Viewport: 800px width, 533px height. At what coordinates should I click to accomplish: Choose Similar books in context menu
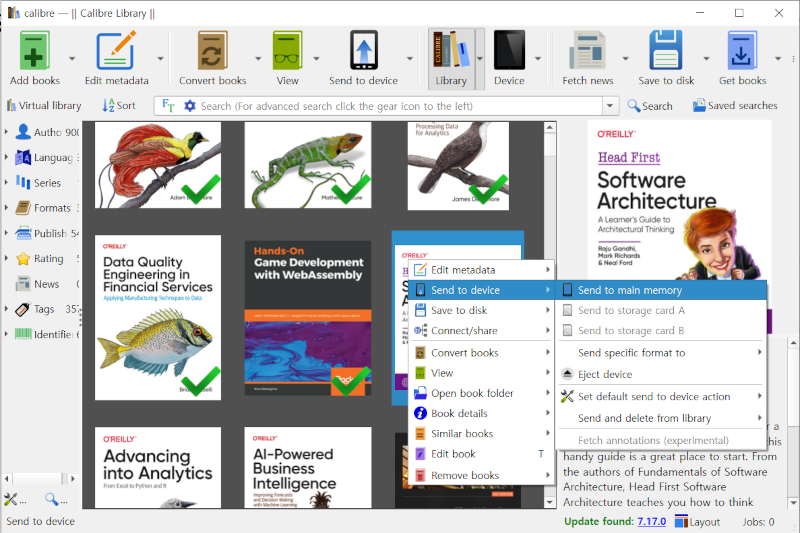click(482, 434)
